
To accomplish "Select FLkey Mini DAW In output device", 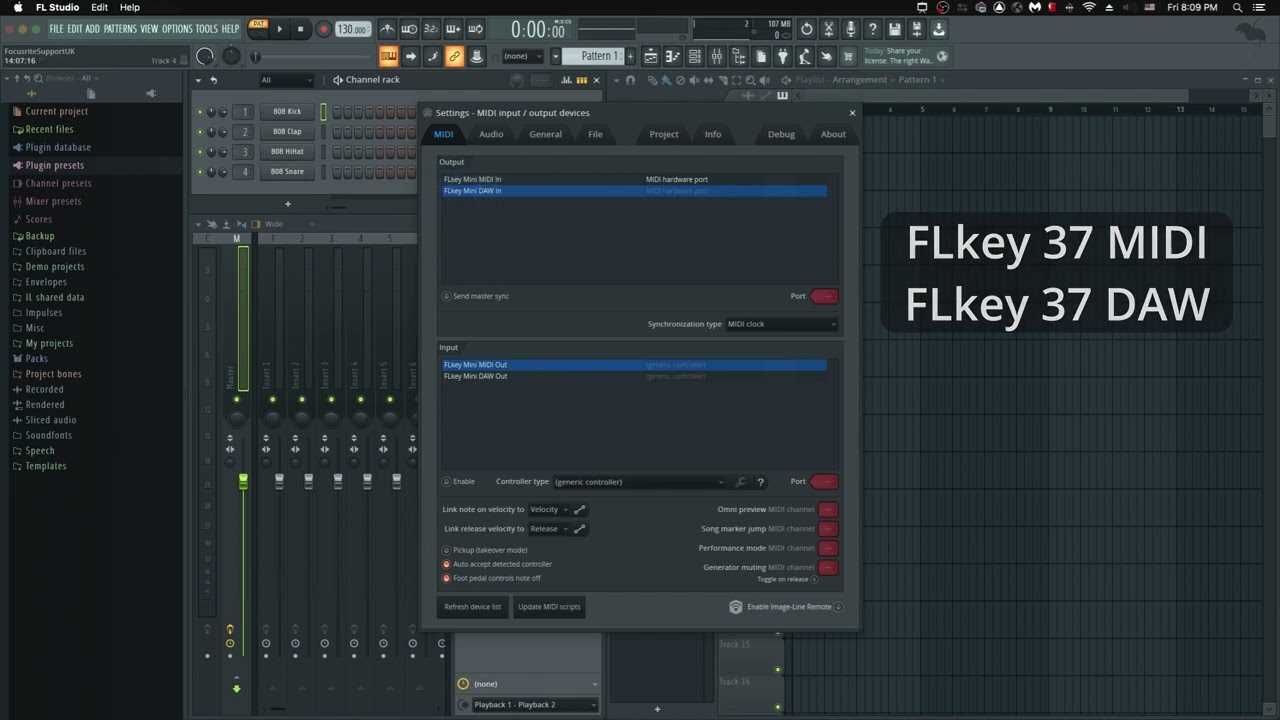I will pos(635,190).
